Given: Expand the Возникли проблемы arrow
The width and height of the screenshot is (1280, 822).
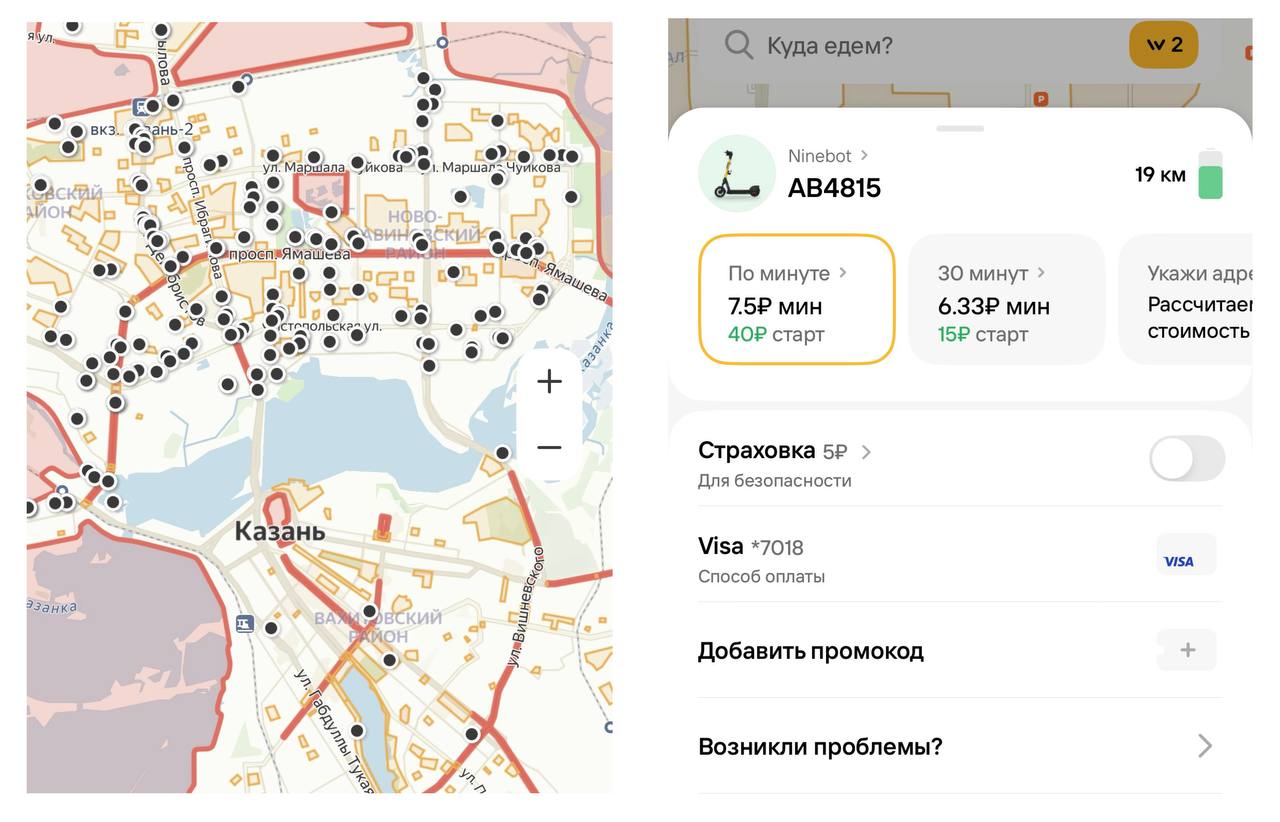Looking at the screenshot, I should coord(1205,746).
